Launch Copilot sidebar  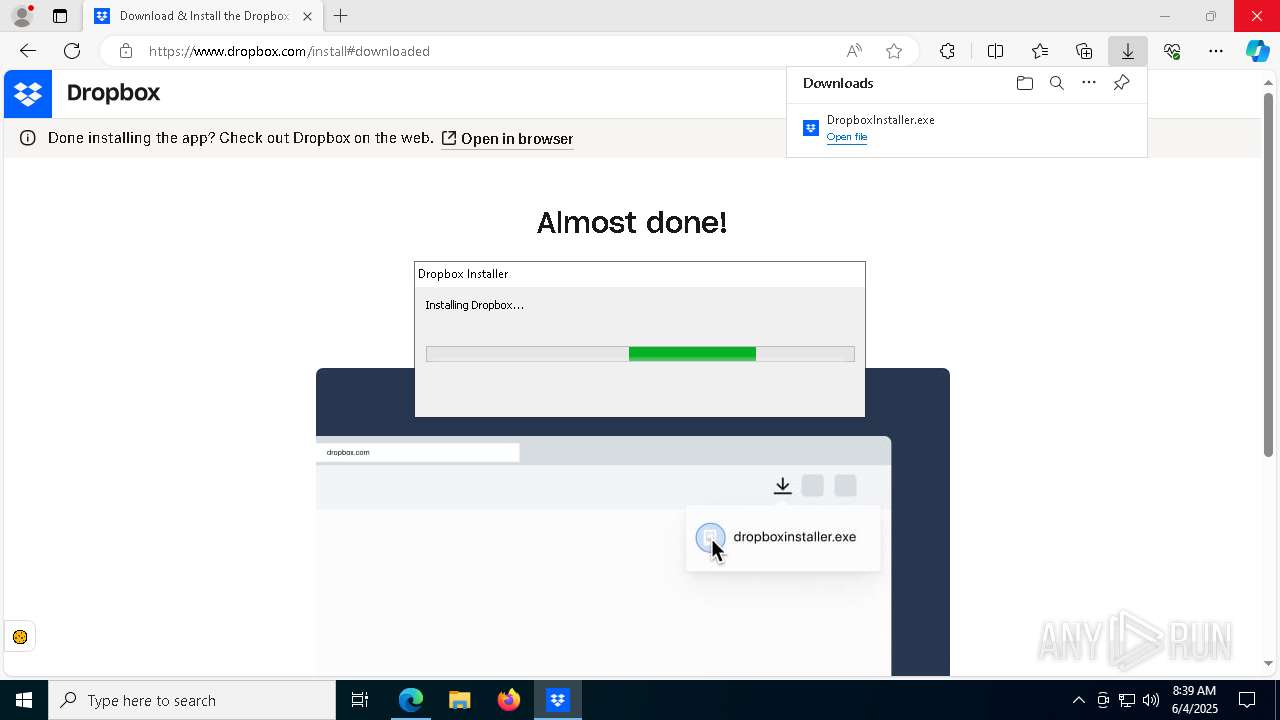coord(1258,51)
